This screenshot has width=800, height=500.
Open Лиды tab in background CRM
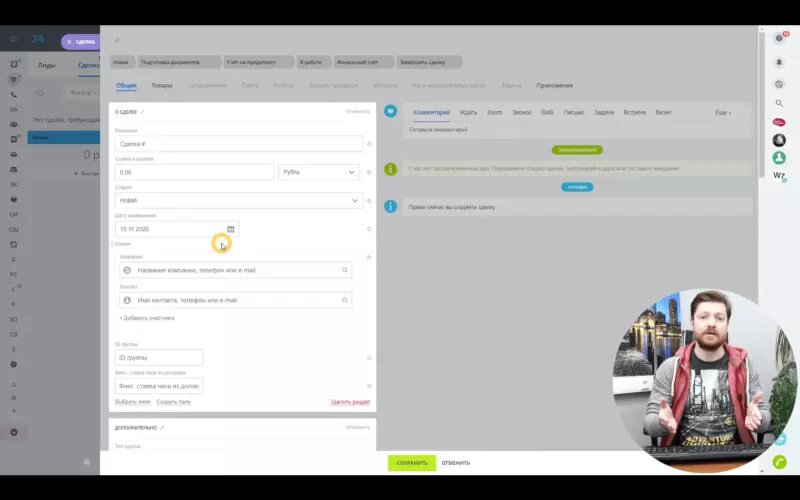tap(46, 65)
